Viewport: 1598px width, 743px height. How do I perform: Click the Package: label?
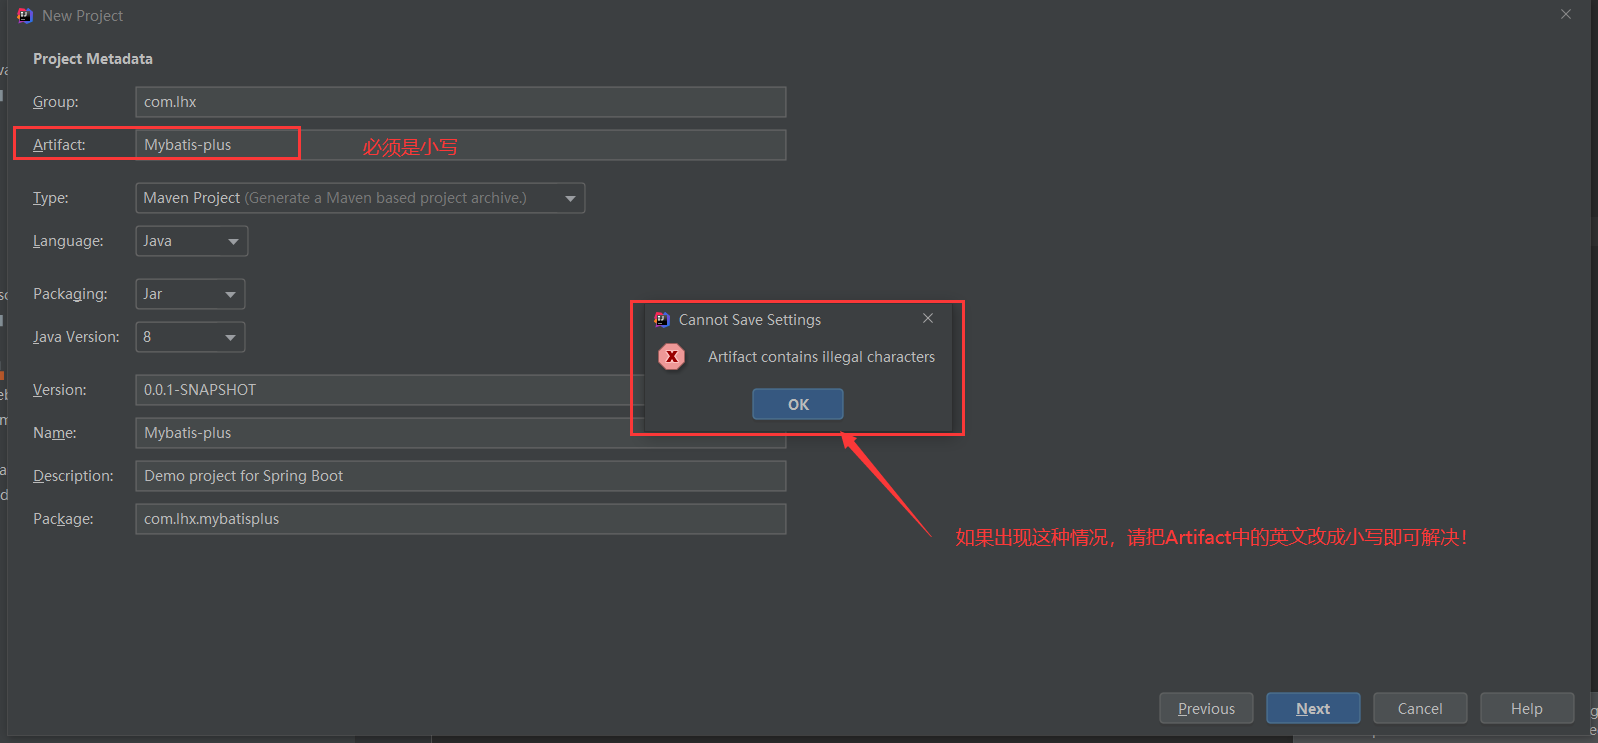pos(63,519)
